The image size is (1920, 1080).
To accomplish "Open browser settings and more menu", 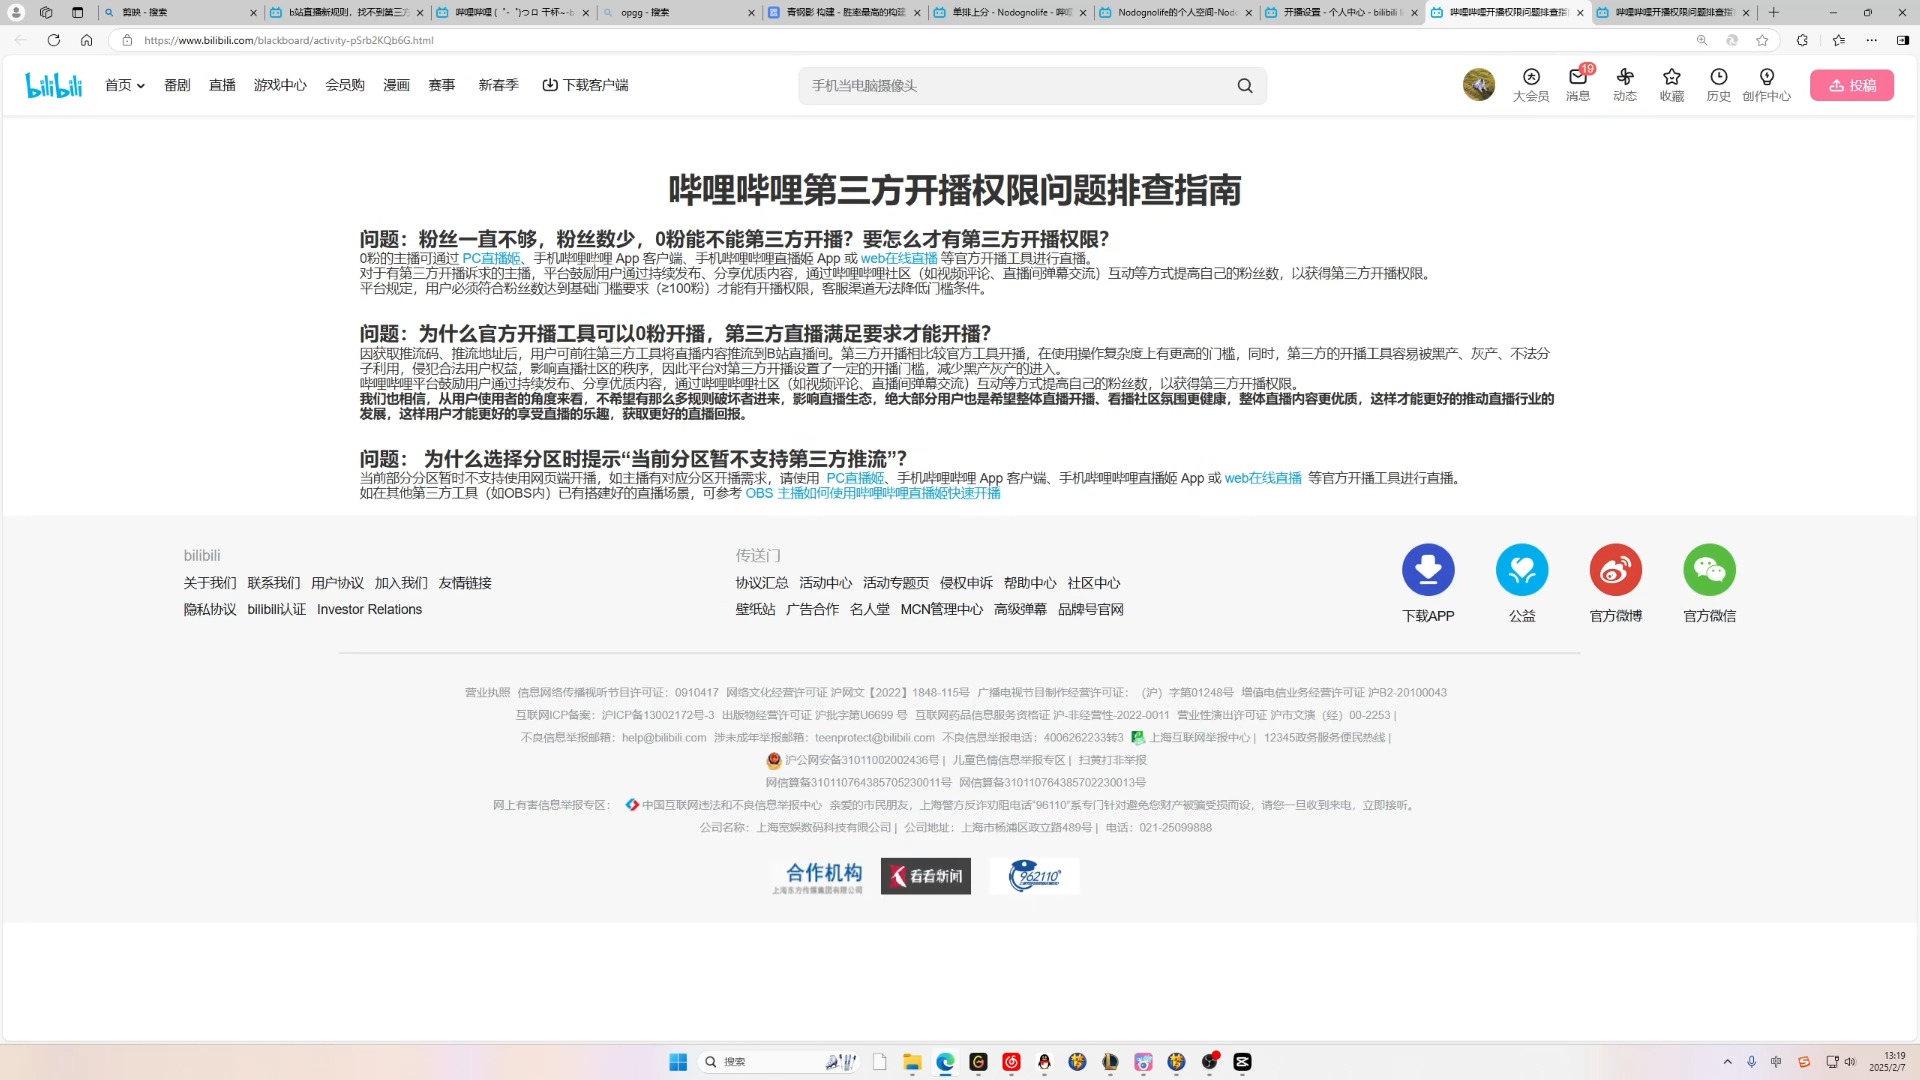I will coord(1871,40).
